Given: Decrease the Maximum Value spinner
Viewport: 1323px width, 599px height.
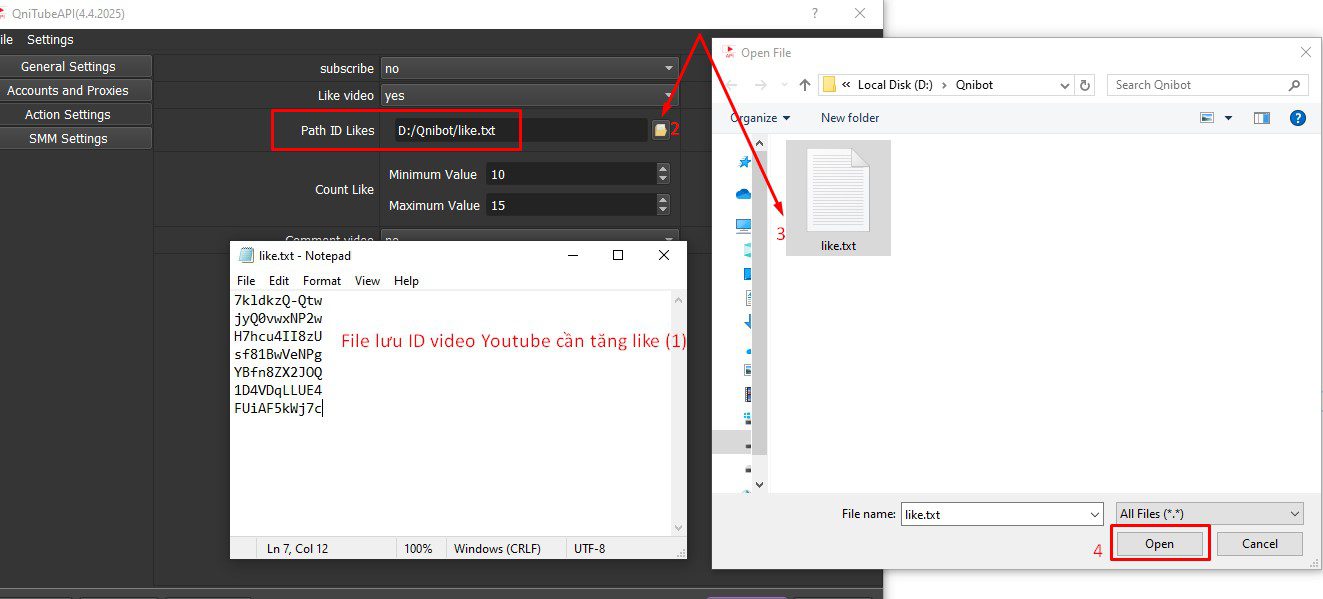Looking at the screenshot, I should (663, 210).
